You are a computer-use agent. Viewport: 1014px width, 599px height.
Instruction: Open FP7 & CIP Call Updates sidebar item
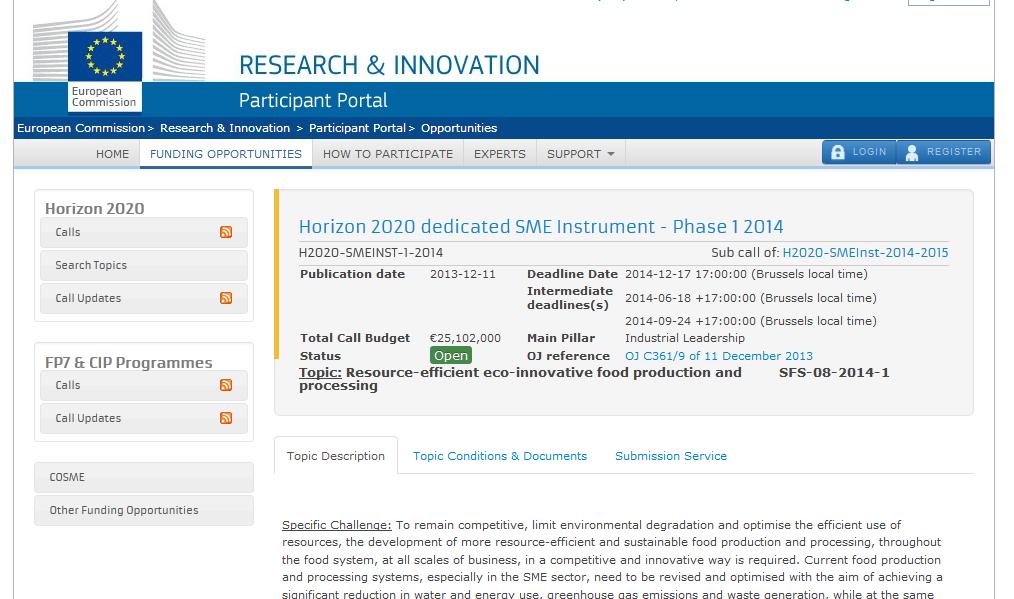144,419
